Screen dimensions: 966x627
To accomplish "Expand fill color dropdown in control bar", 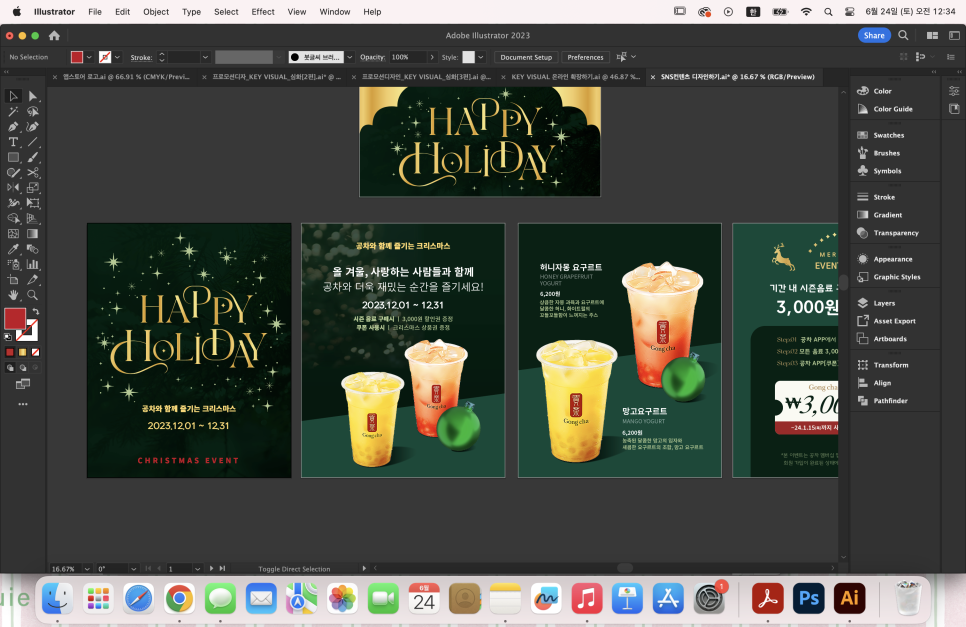I will coord(89,57).
